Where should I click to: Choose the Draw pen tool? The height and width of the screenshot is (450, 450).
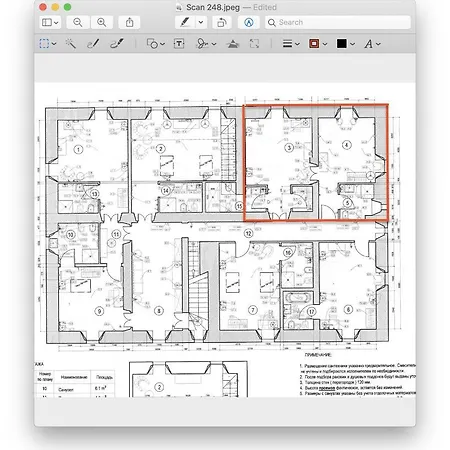117,44
